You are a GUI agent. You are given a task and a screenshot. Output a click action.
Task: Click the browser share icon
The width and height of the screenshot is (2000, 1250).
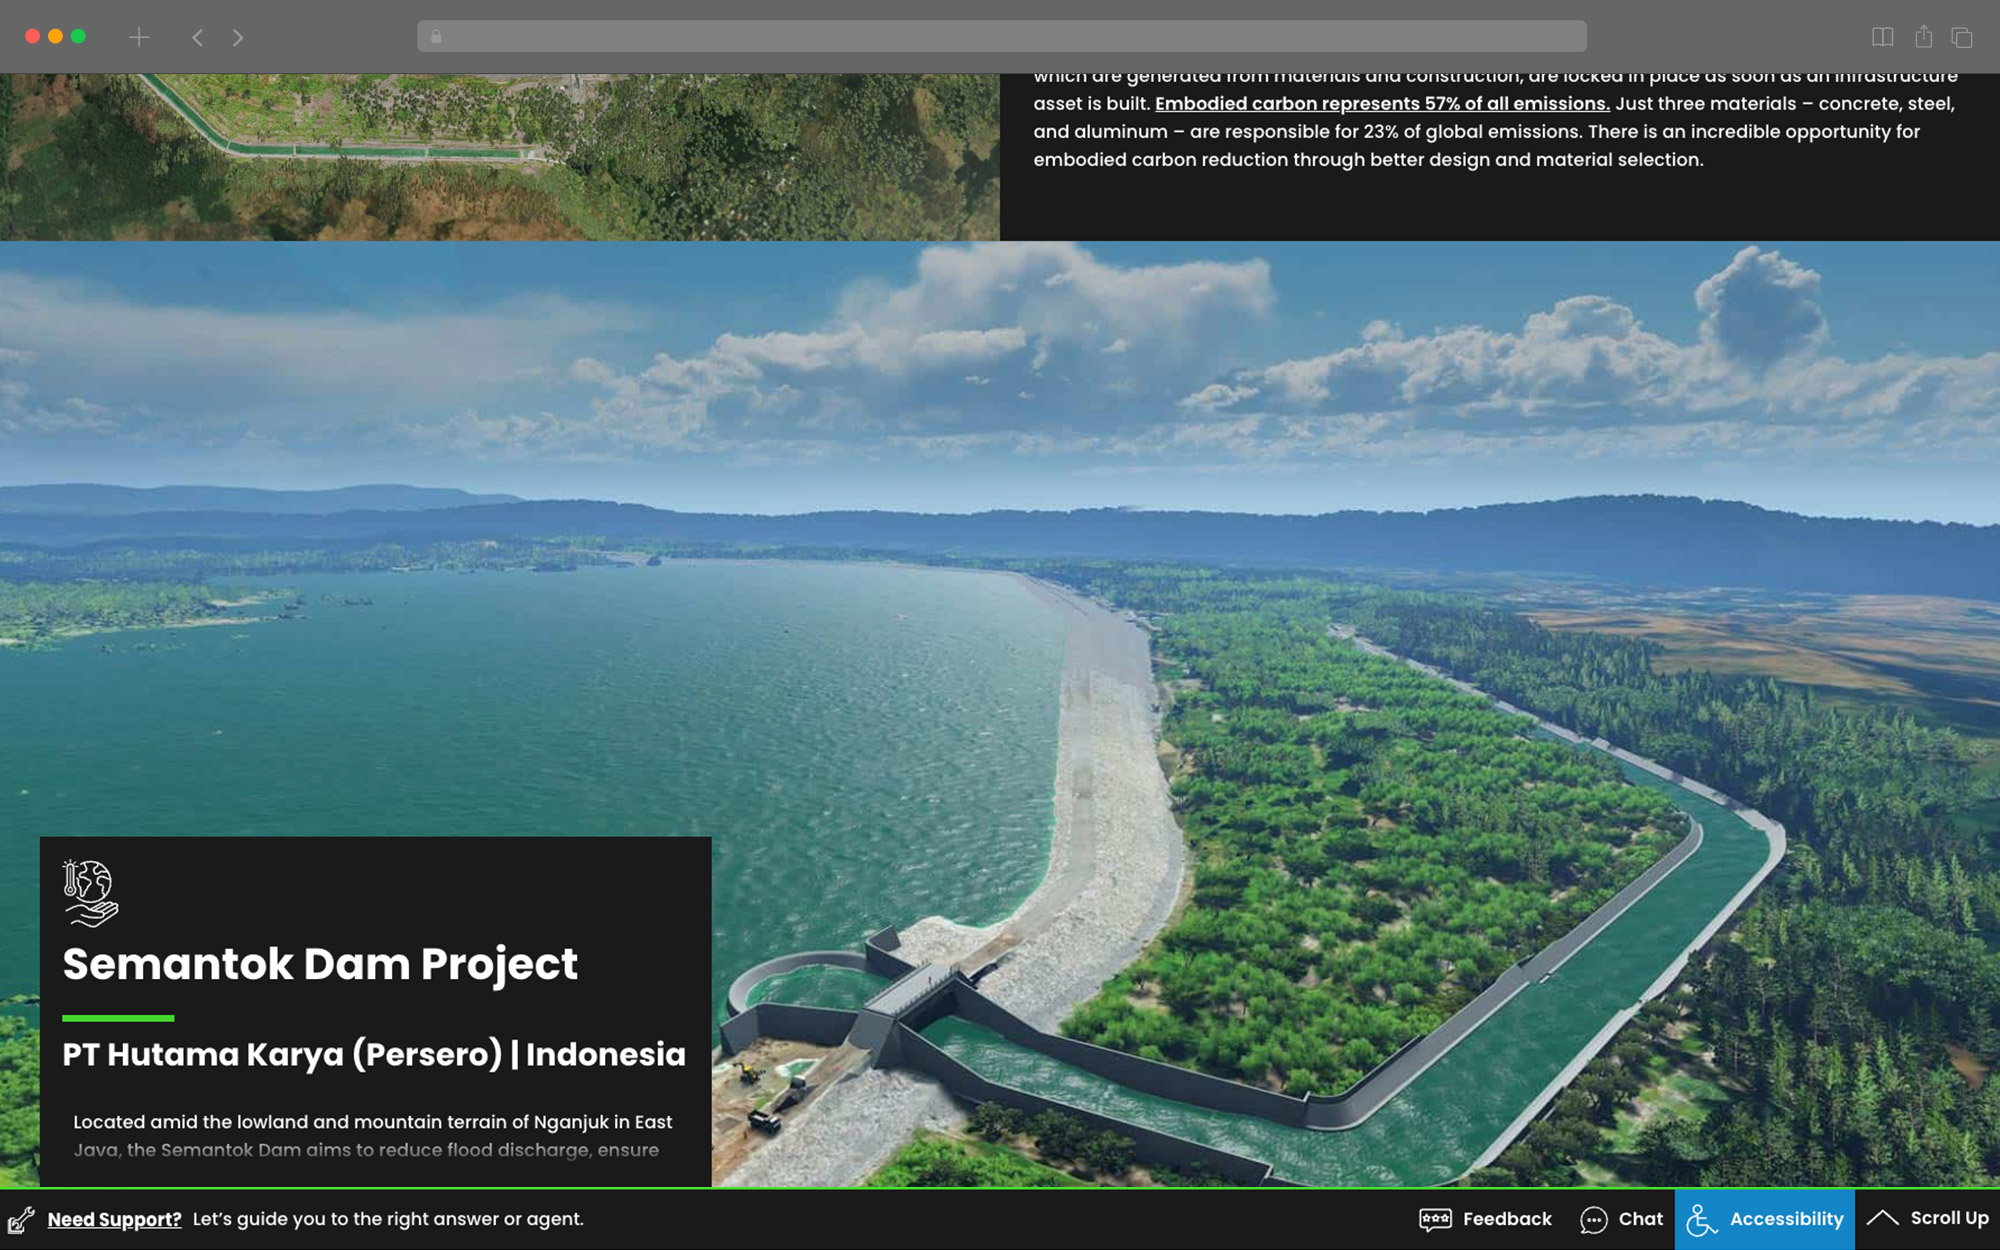point(1923,37)
